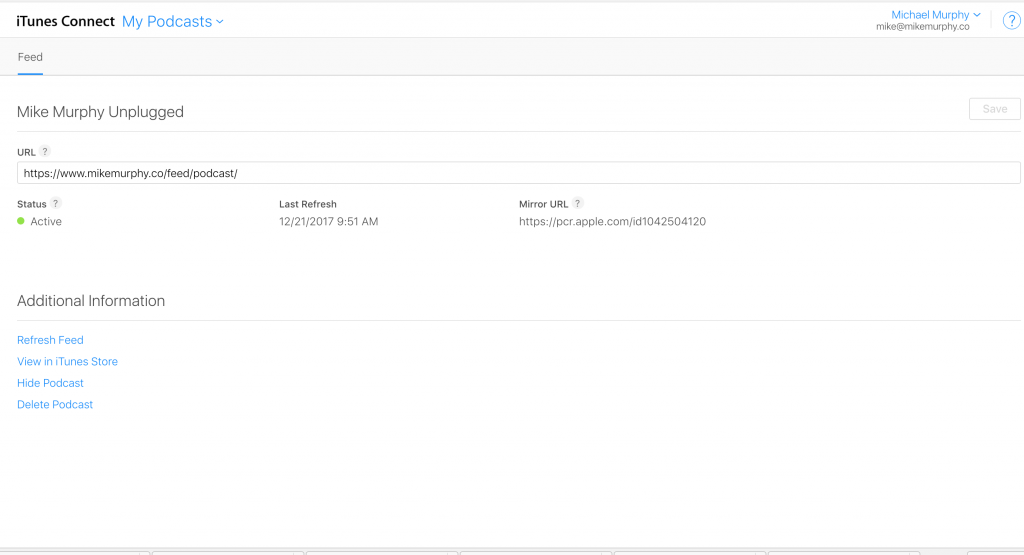Click the Last Refresh date 12/21/2017 9:51 AM
This screenshot has height=555, width=1024.
pos(328,222)
